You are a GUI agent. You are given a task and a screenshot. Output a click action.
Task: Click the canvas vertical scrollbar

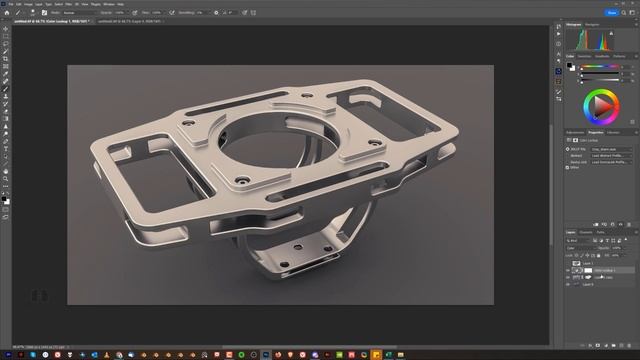(551, 184)
